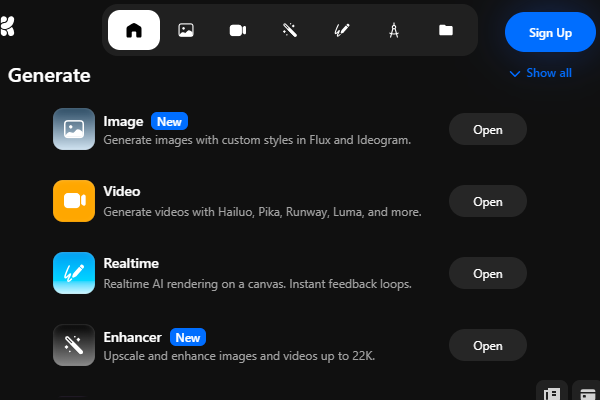Open the Video camera icon in navigation
This screenshot has height=400, width=600.
point(238,30)
